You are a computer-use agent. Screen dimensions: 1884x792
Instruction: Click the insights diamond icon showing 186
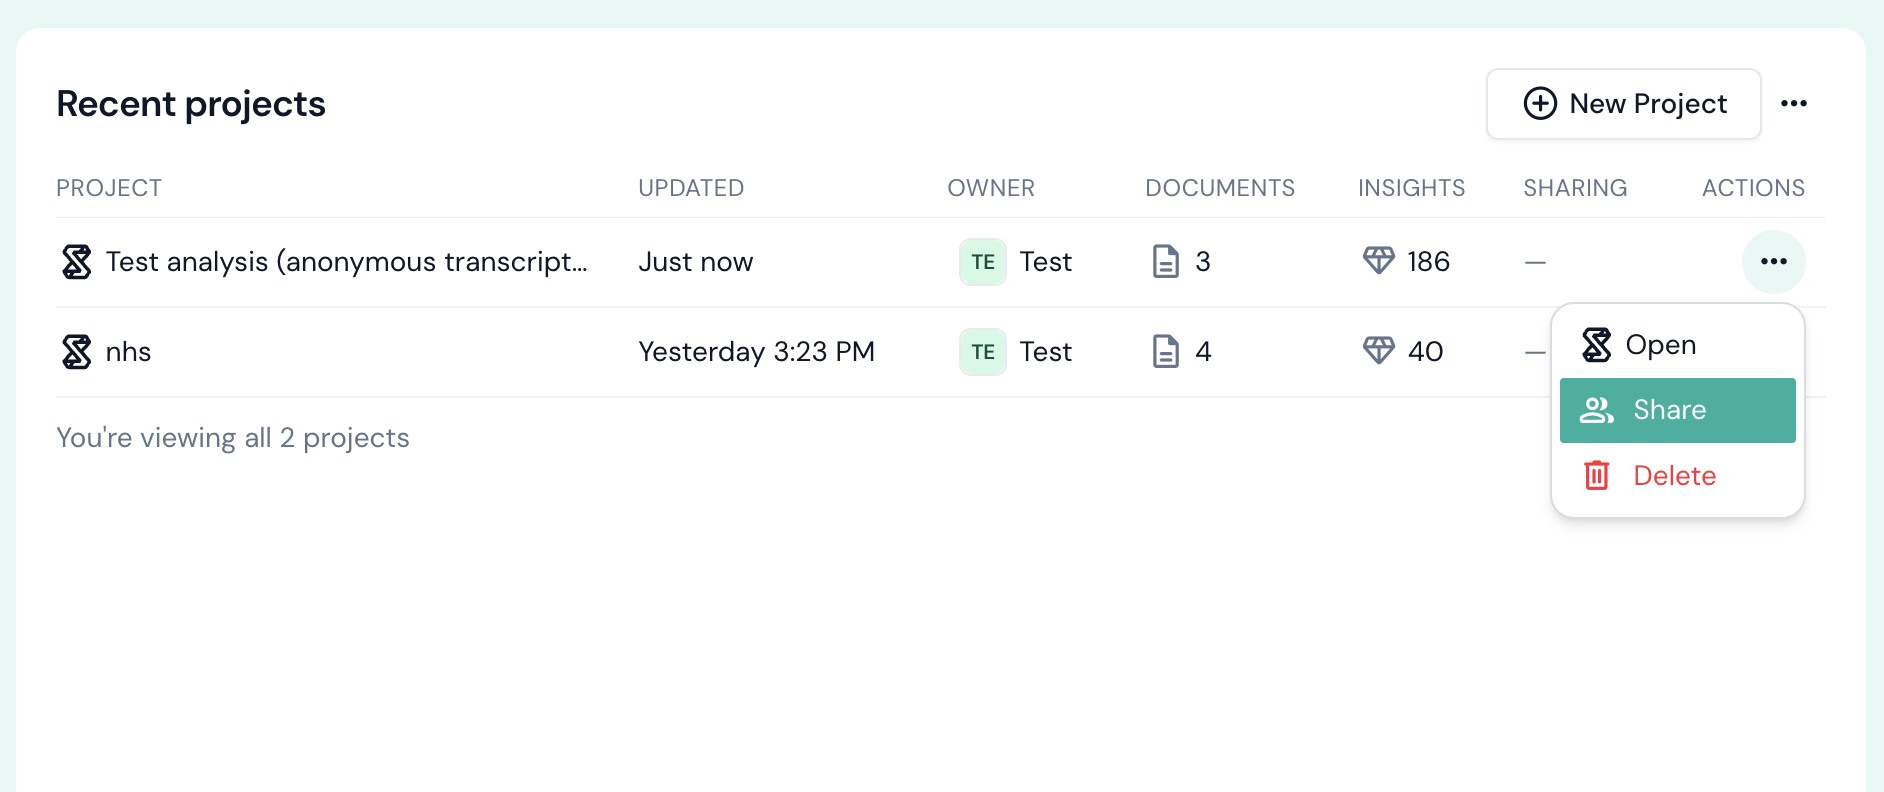1378,261
